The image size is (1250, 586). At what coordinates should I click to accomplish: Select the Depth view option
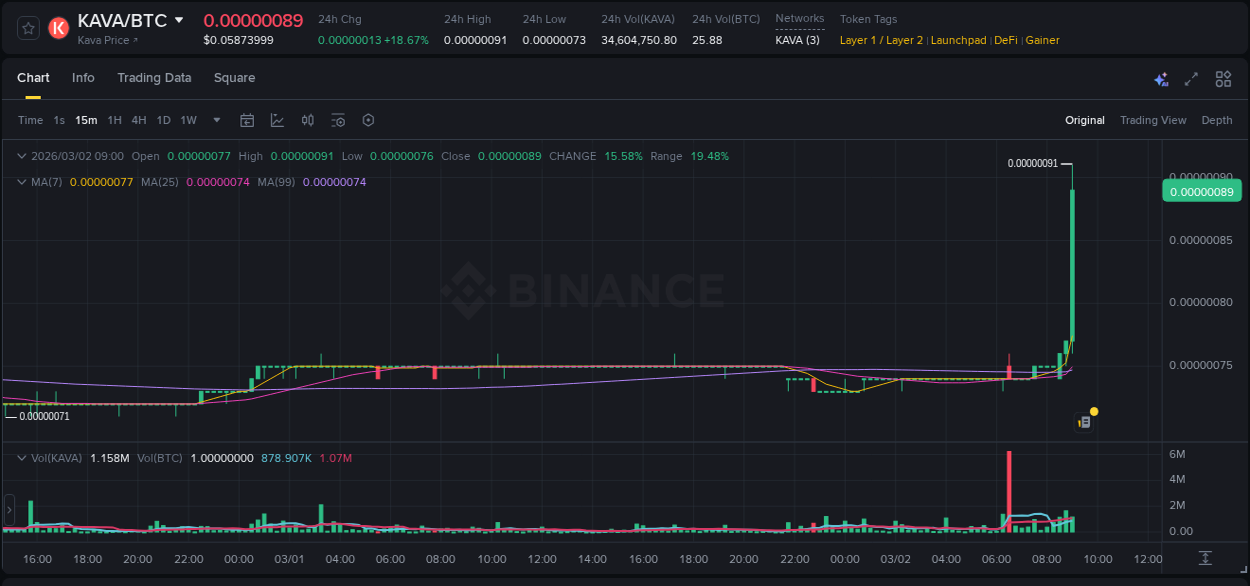point(1216,119)
